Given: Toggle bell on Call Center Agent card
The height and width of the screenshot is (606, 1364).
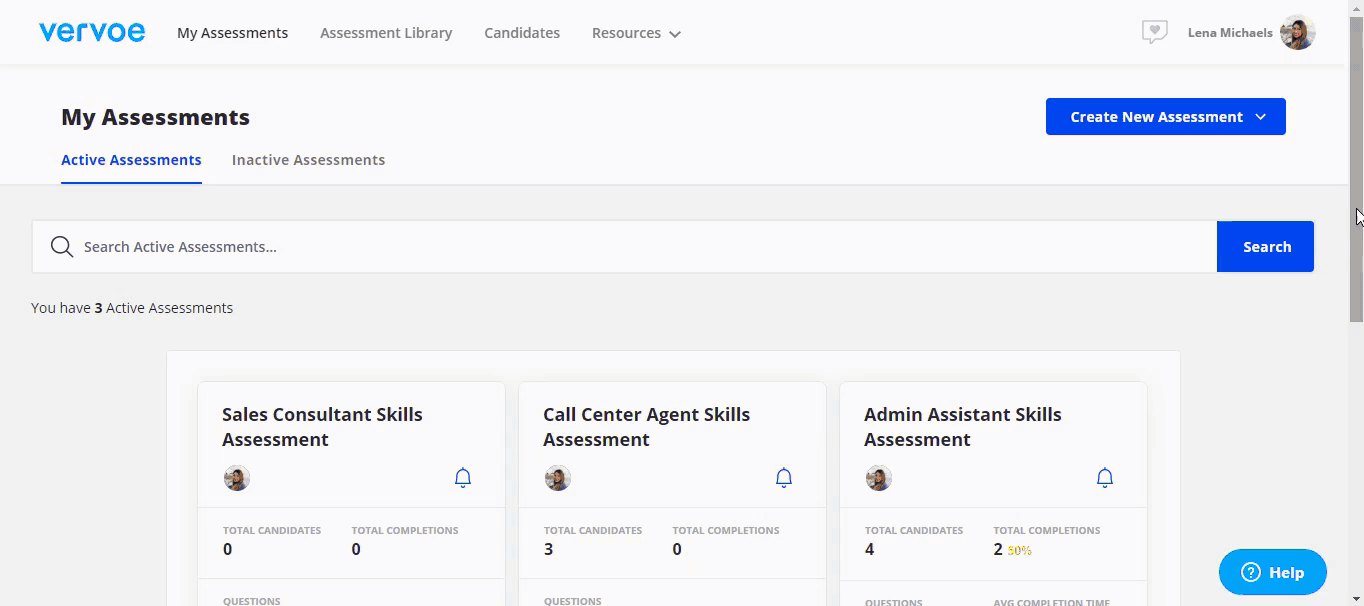Looking at the screenshot, I should (784, 478).
